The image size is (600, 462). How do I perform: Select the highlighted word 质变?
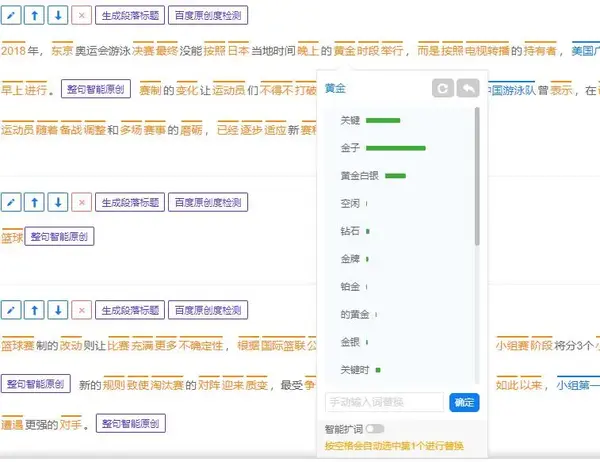[x=256, y=385]
